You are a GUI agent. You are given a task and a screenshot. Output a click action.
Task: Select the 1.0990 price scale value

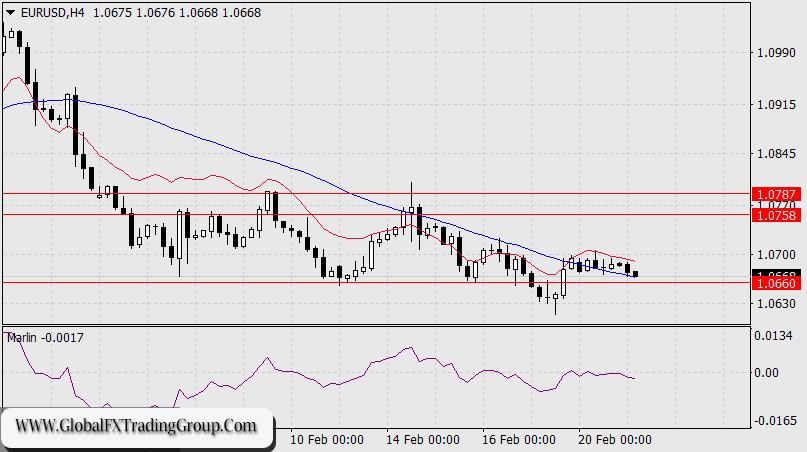776,53
